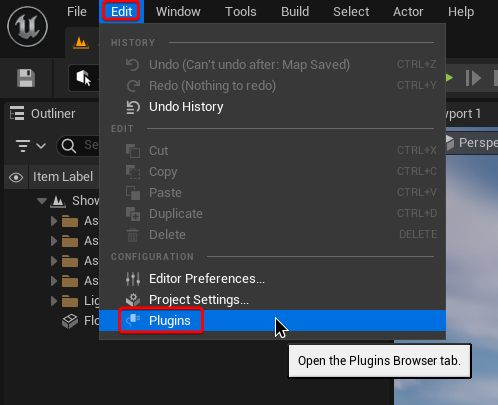This screenshot has width=498, height=405.
Task: Toggle the visibility eye column header
Action: coord(16,177)
